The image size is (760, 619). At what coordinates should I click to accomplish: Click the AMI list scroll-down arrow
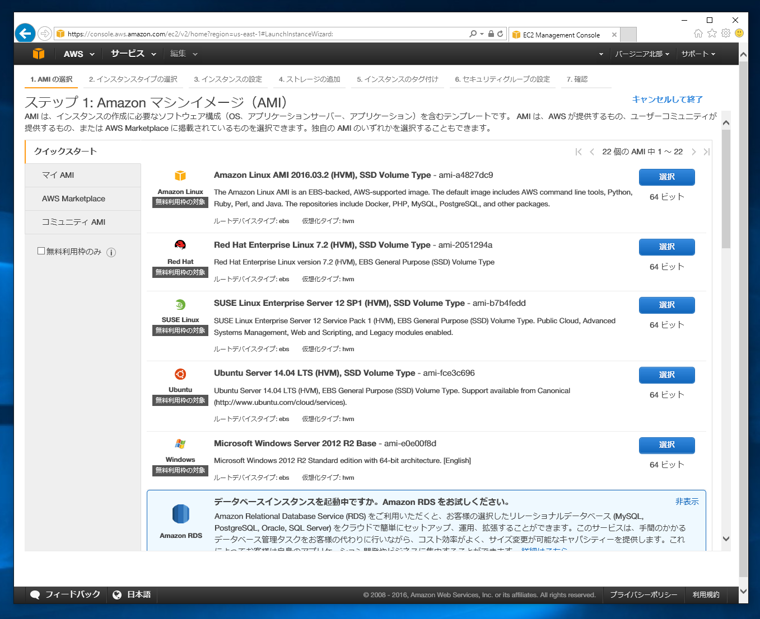point(726,539)
